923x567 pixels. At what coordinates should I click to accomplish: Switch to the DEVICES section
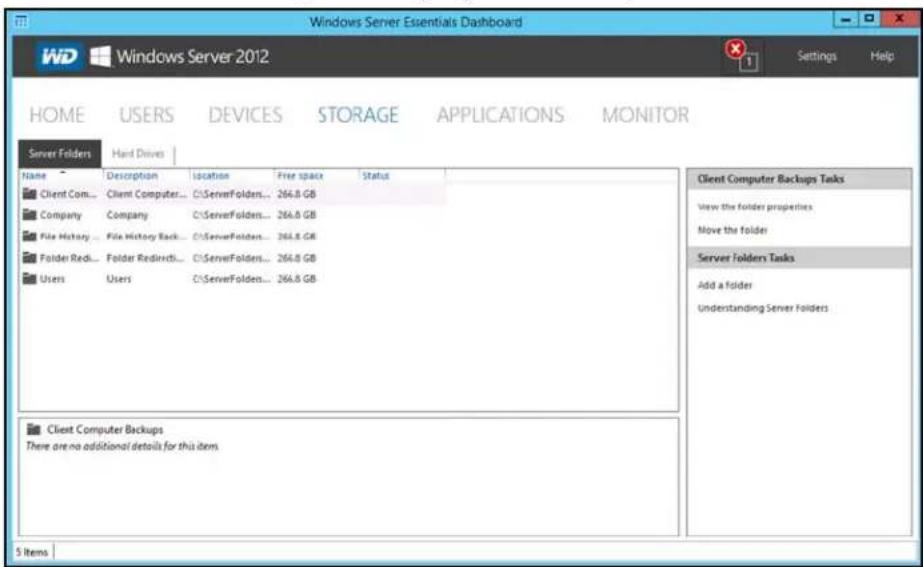[x=245, y=115]
